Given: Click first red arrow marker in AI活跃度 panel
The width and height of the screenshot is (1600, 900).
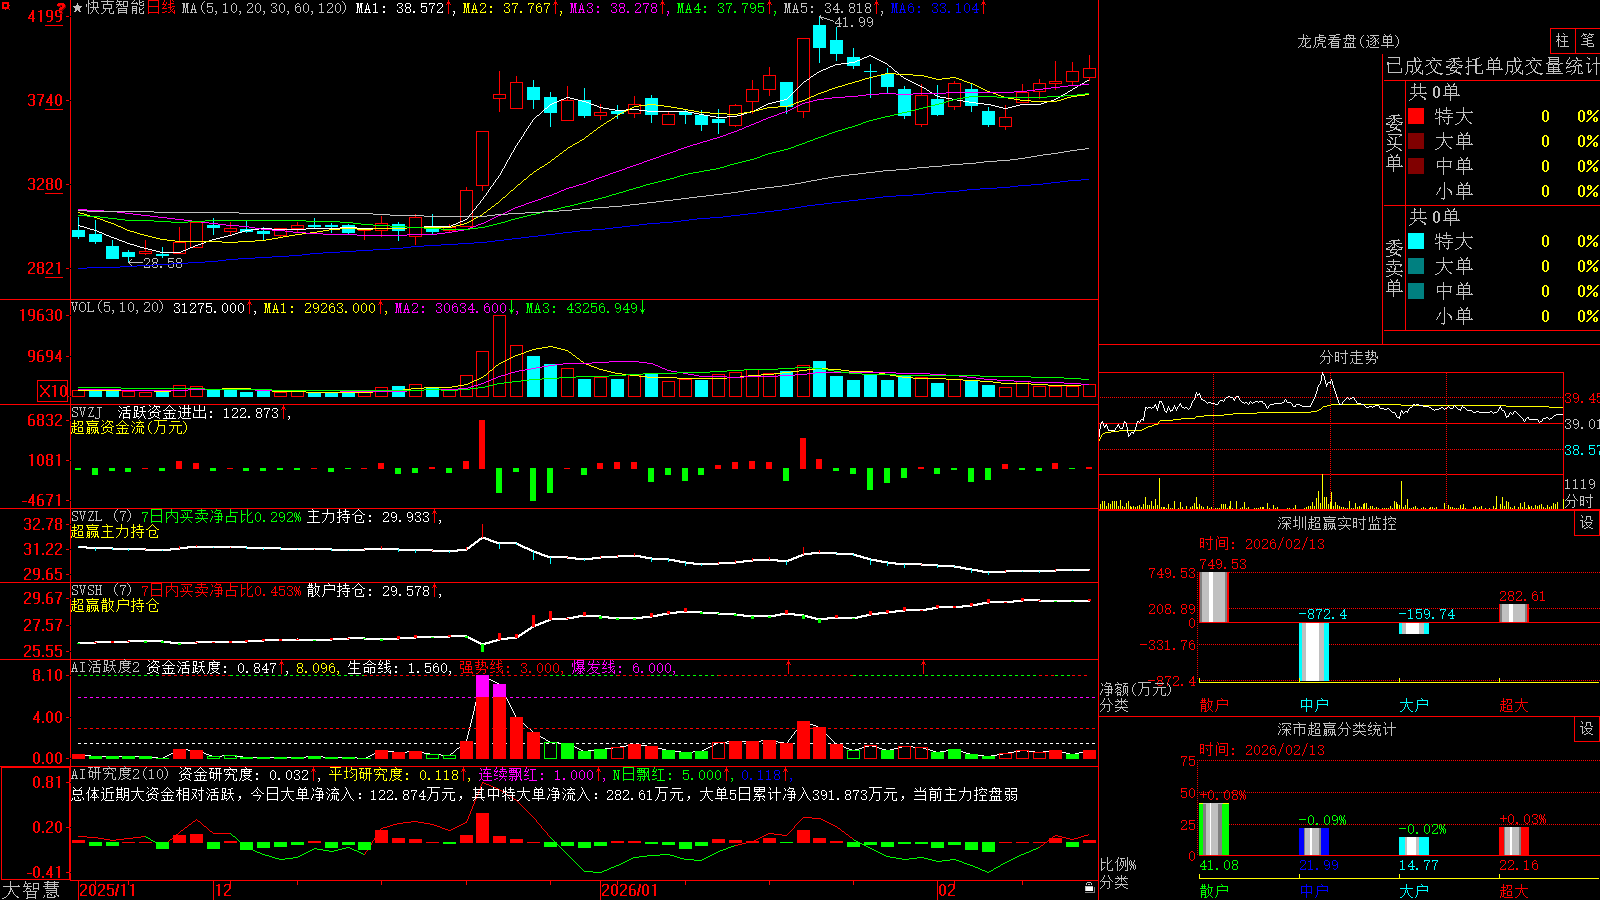Looking at the screenshot, I should [789, 666].
